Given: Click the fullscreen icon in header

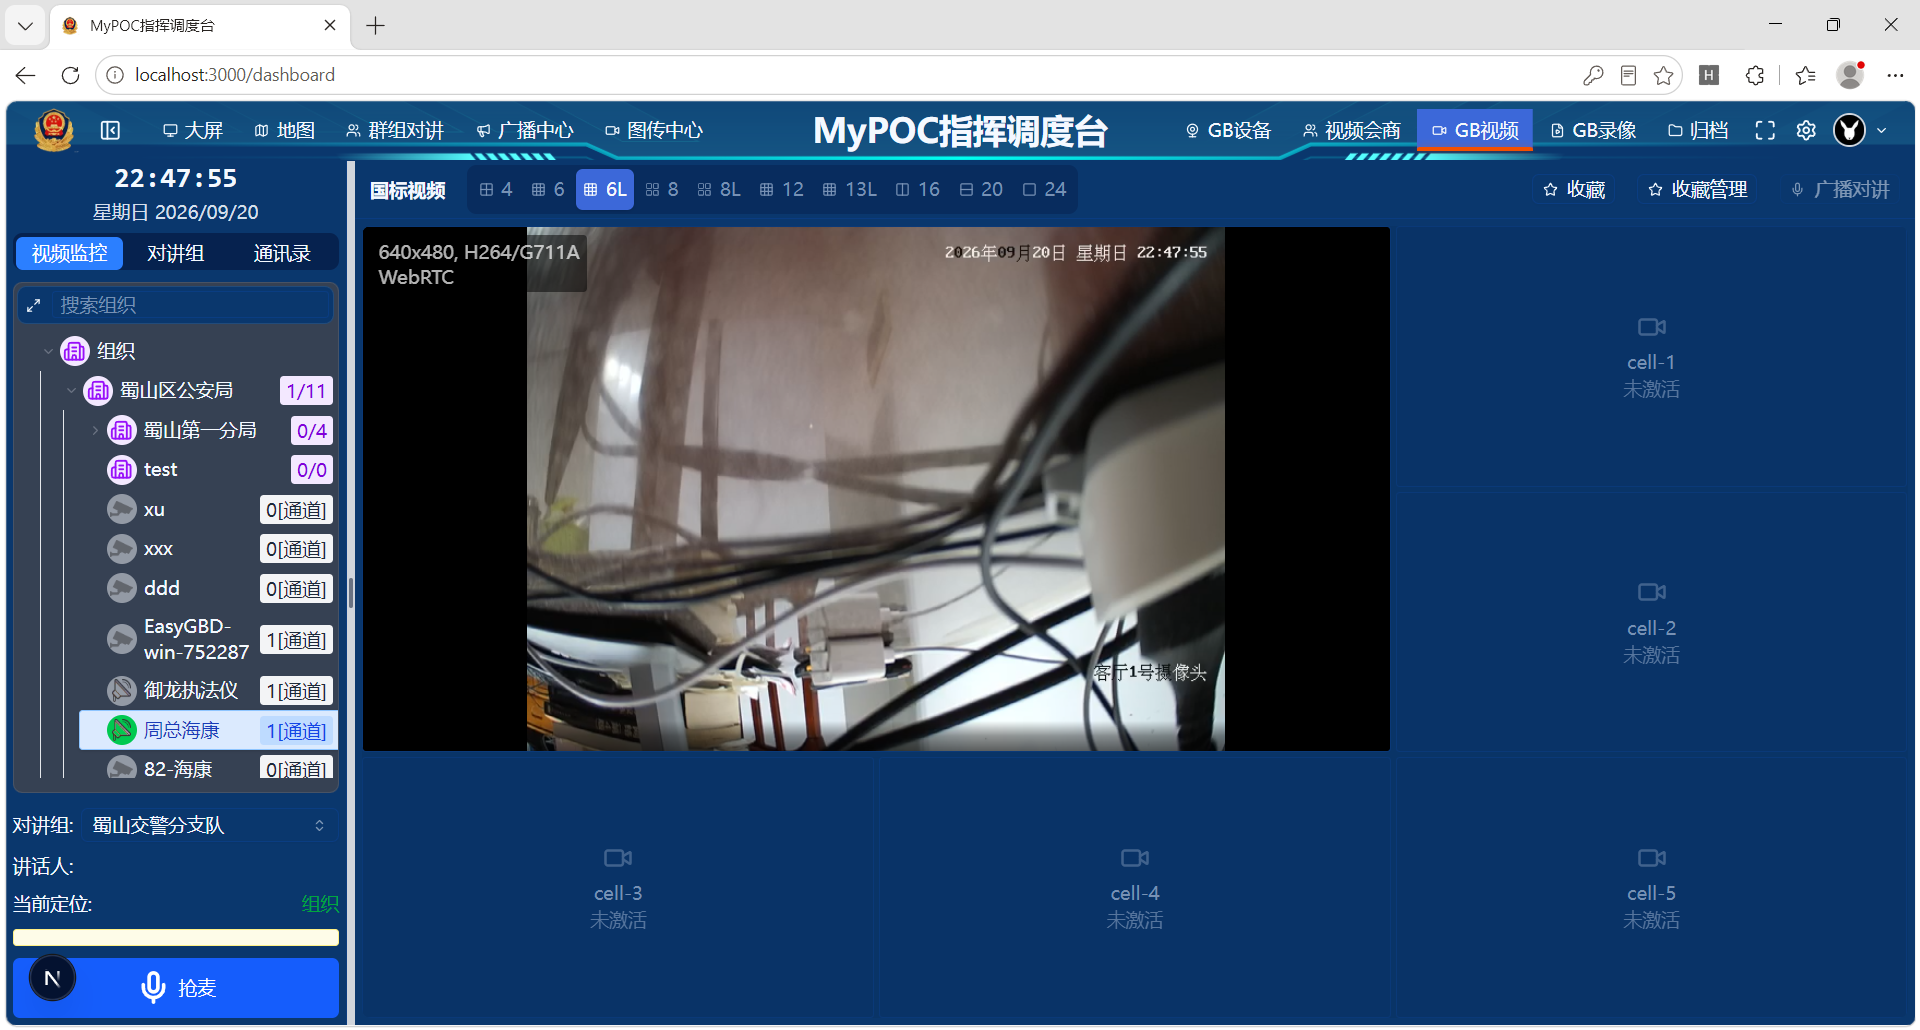Looking at the screenshot, I should coord(1765,130).
